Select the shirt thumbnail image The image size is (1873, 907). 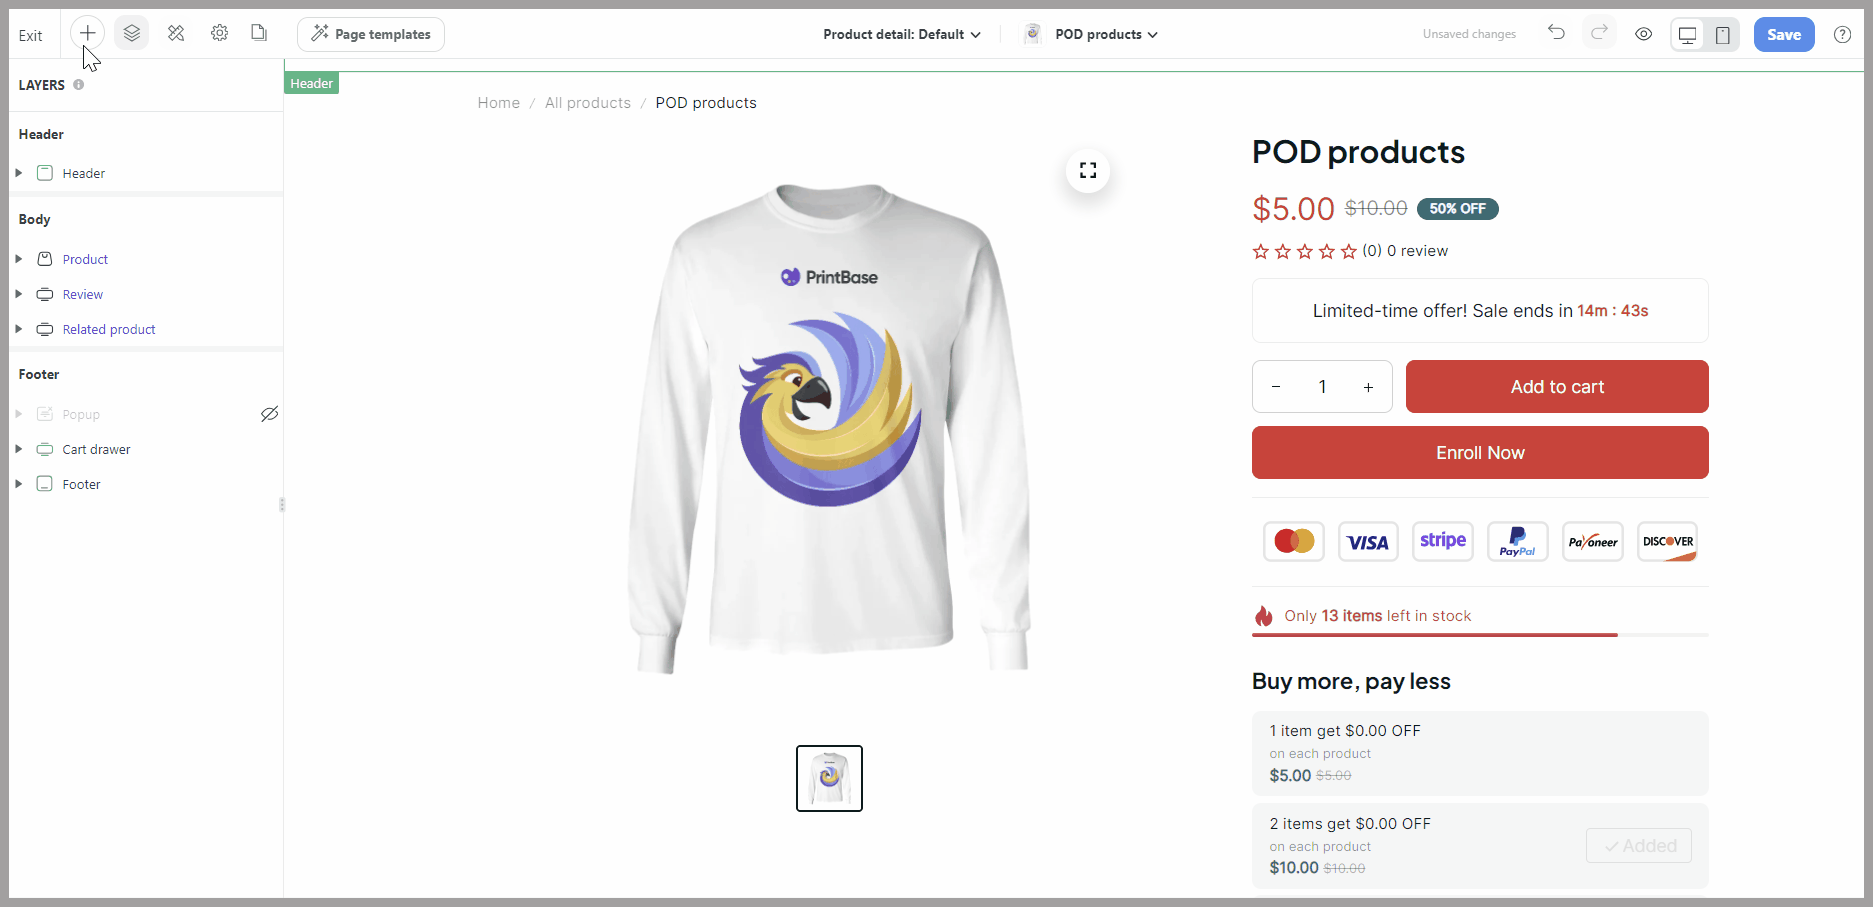829,778
